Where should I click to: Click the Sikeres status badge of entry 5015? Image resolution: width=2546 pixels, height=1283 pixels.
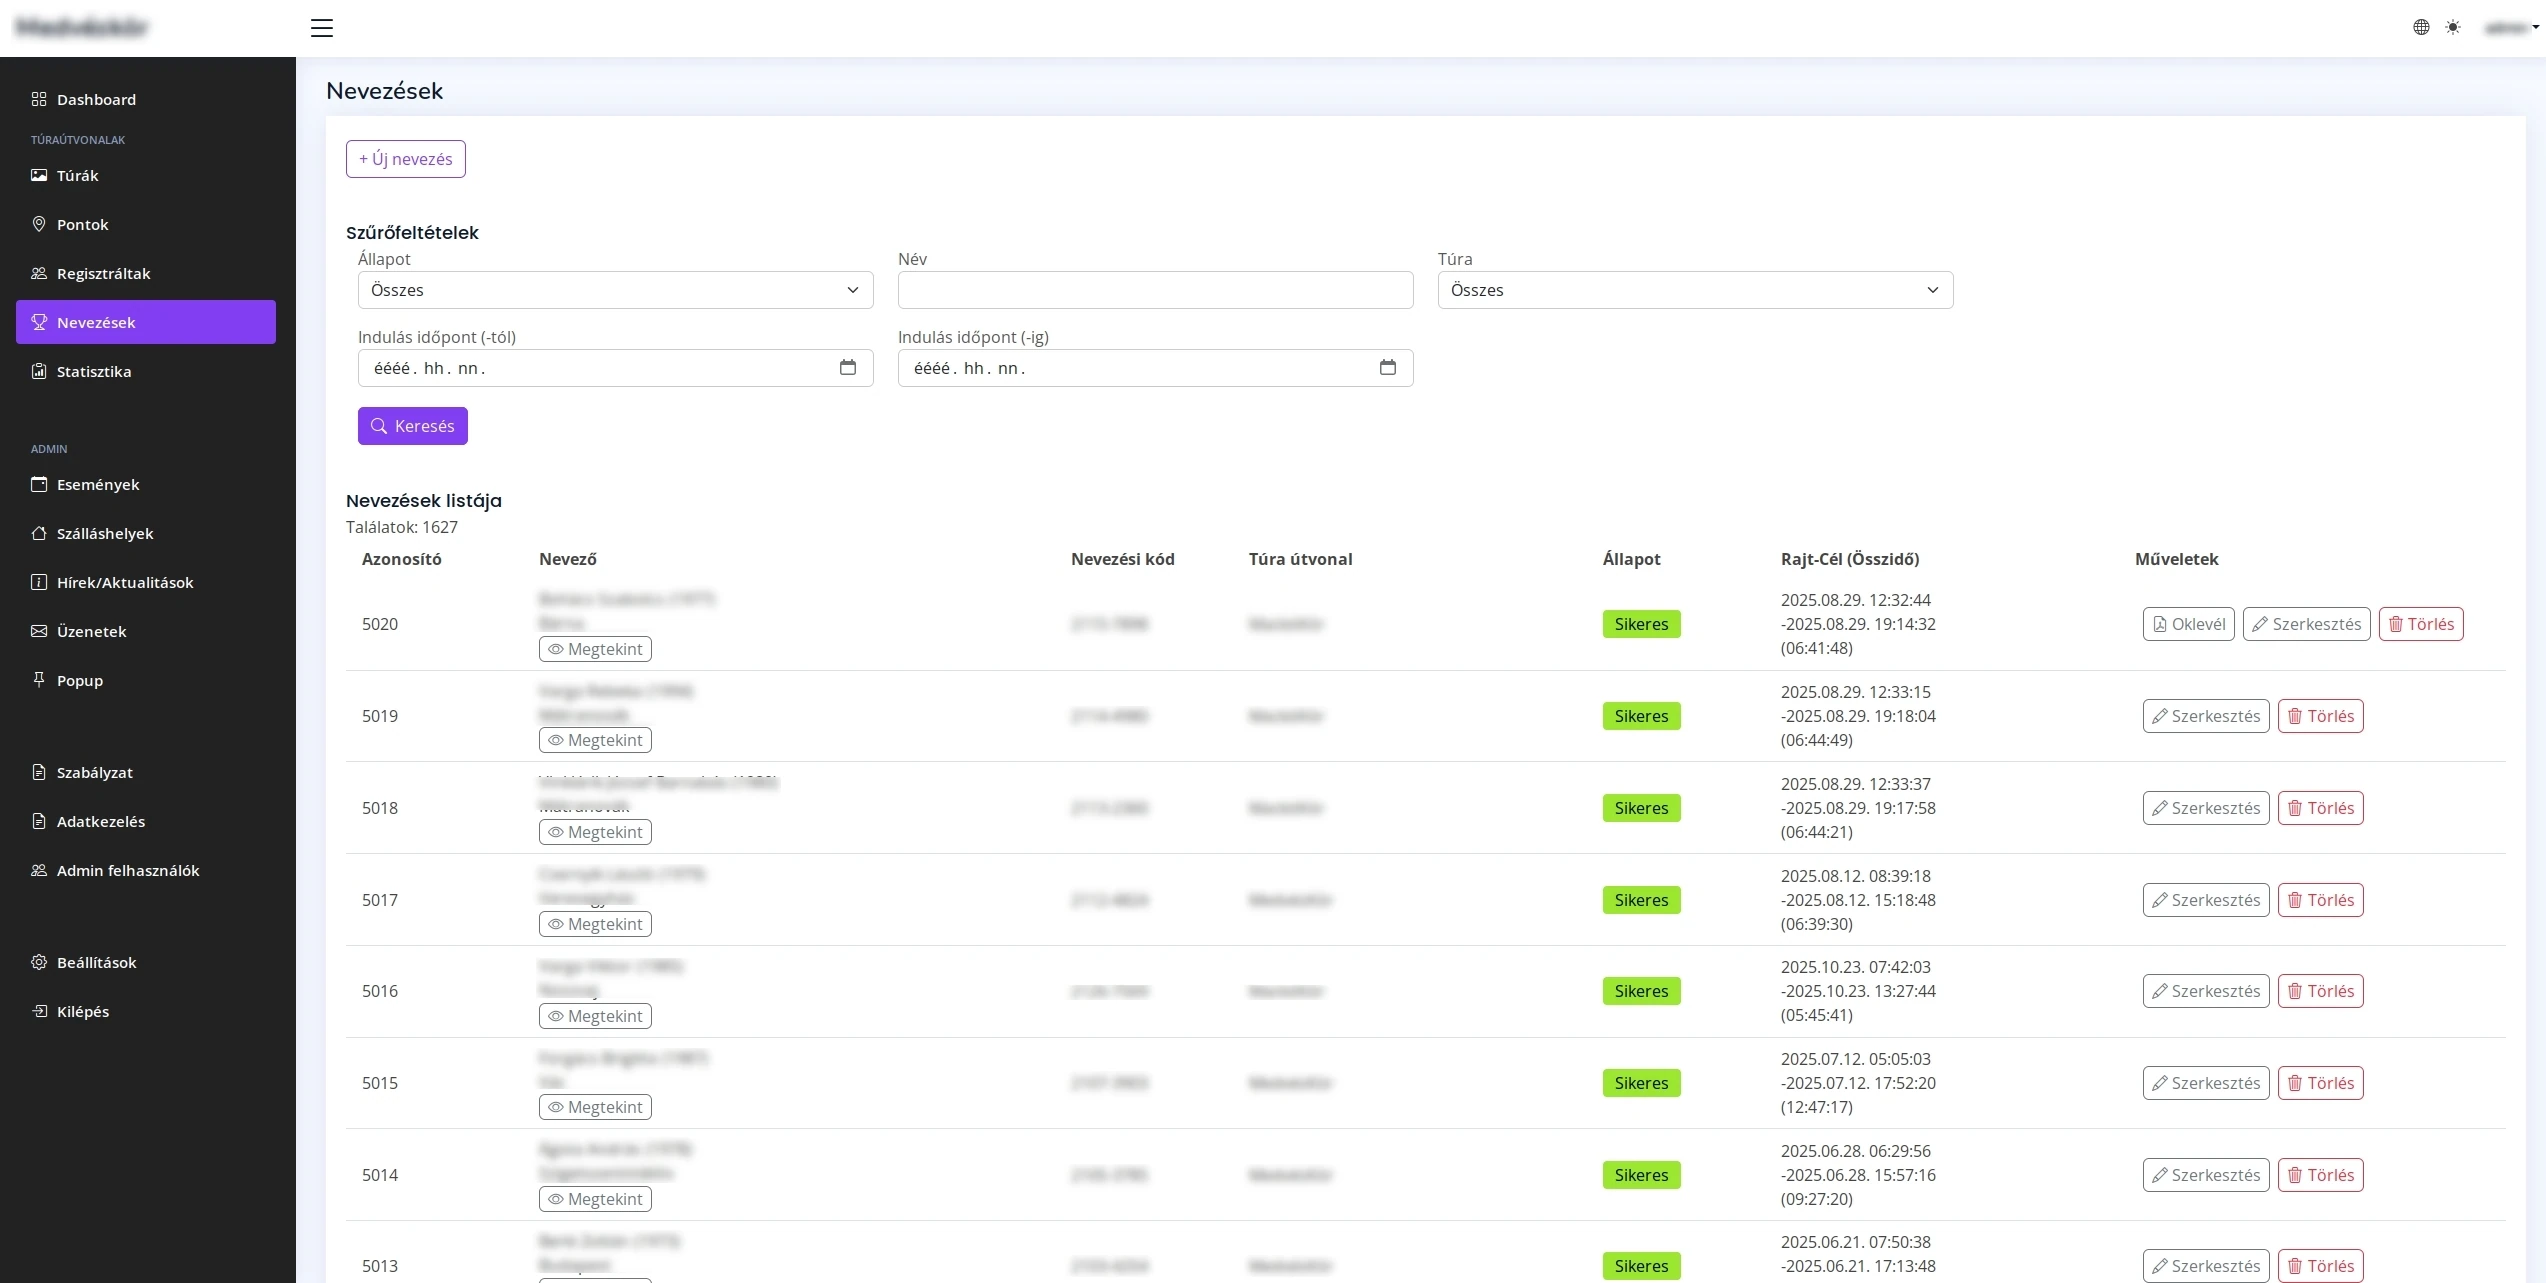point(1641,1083)
